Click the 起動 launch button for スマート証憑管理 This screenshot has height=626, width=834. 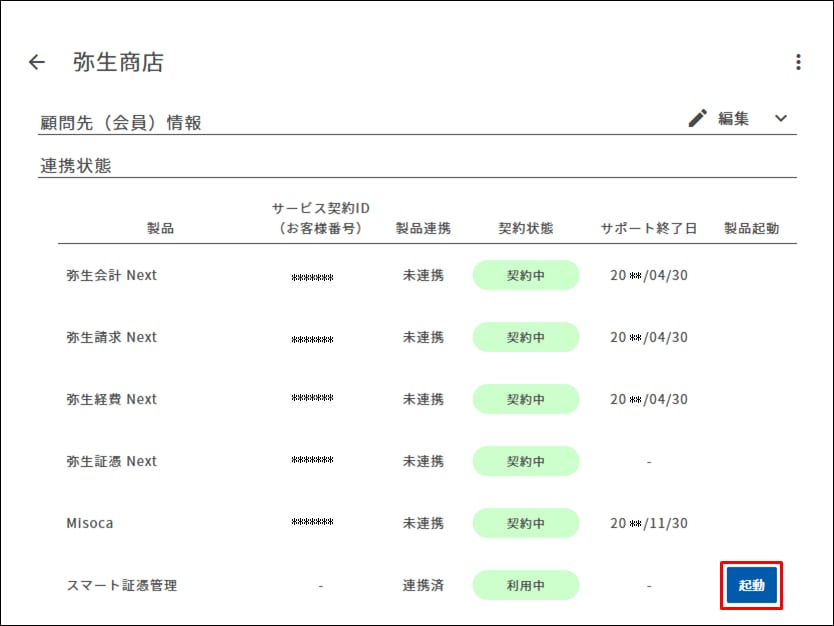tap(752, 585)
